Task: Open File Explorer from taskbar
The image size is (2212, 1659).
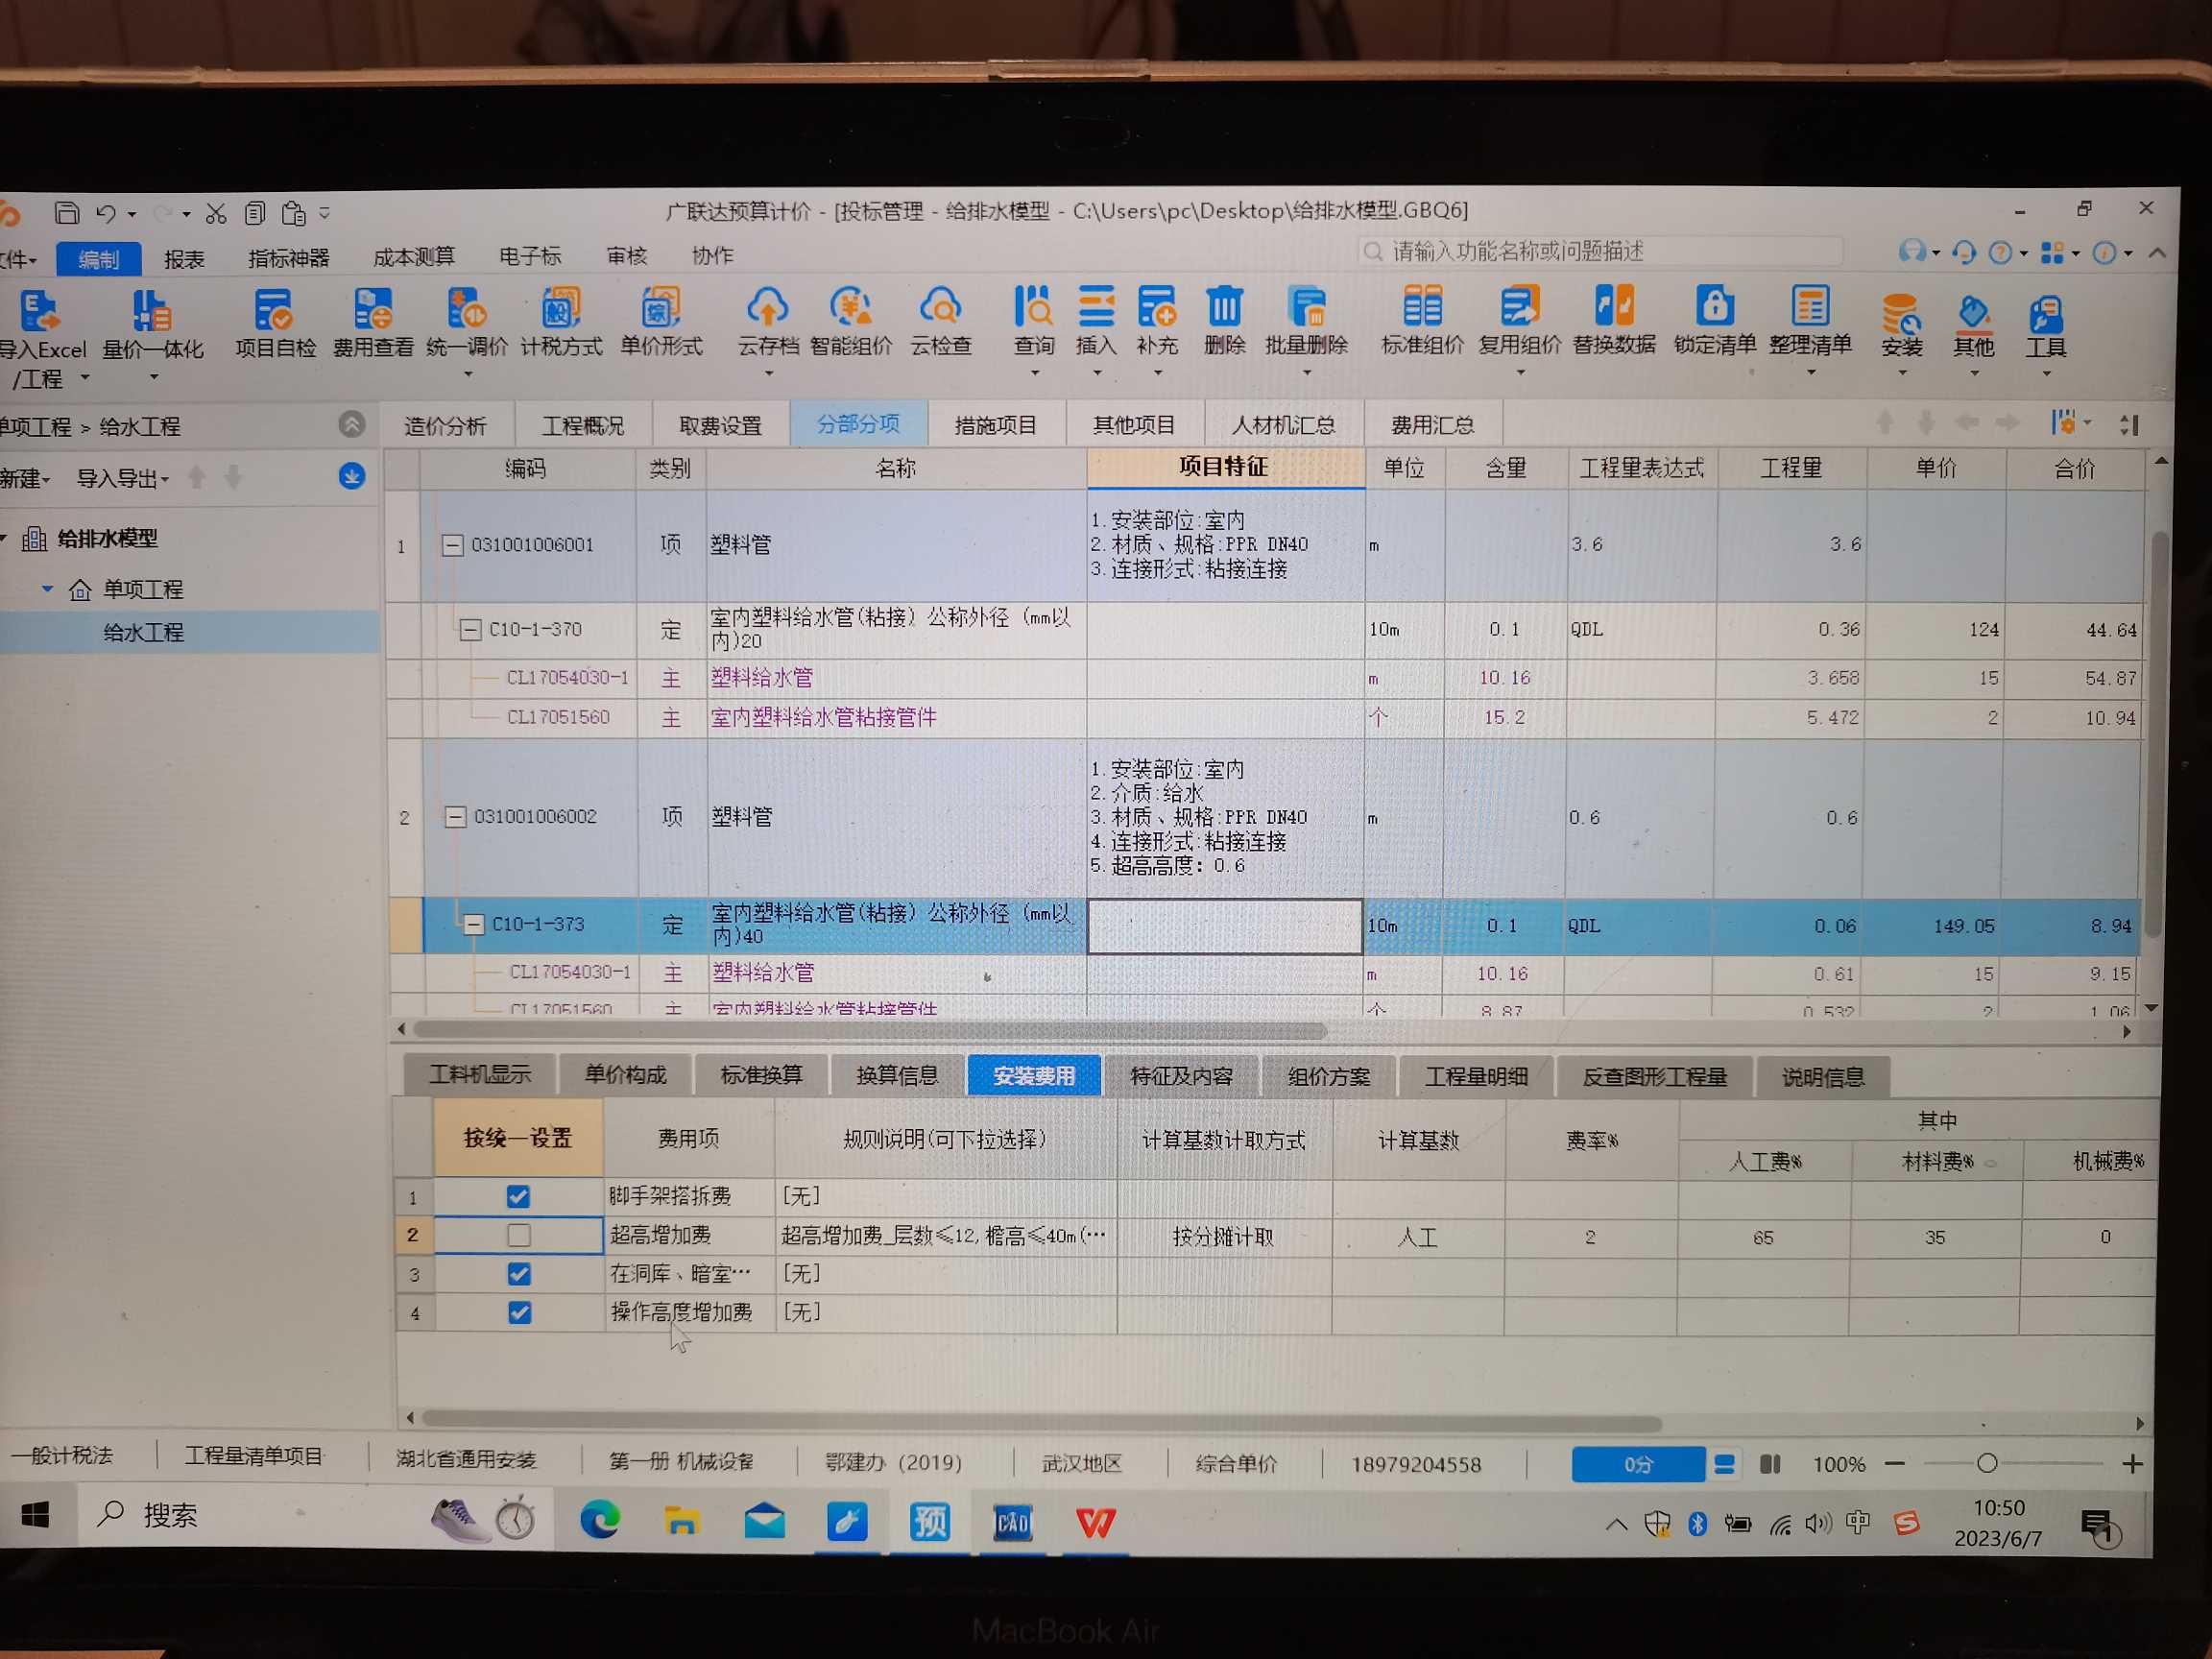Action: (x=681, y=1521)
